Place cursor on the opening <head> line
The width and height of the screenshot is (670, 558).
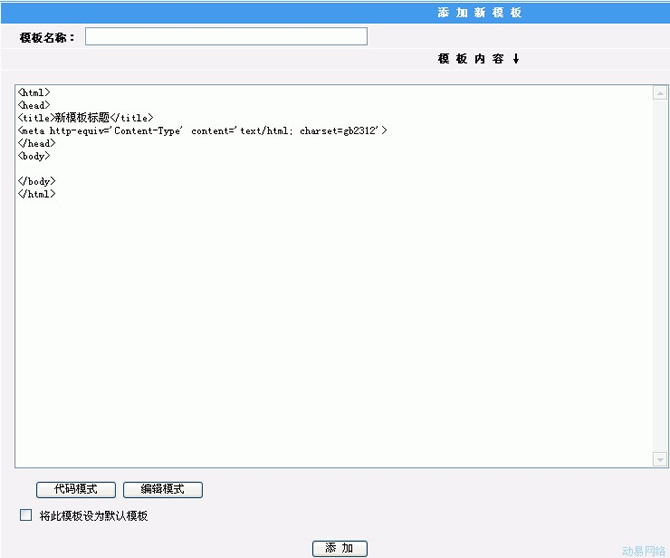pos(34,105)
